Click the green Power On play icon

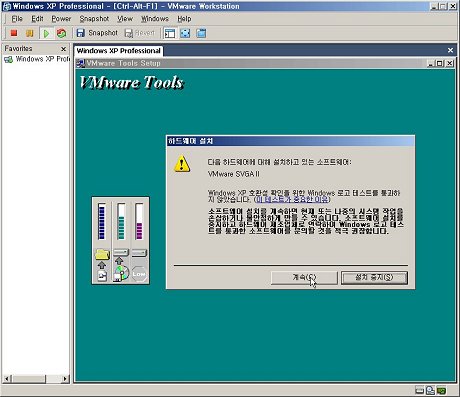(x=46, y=33)
